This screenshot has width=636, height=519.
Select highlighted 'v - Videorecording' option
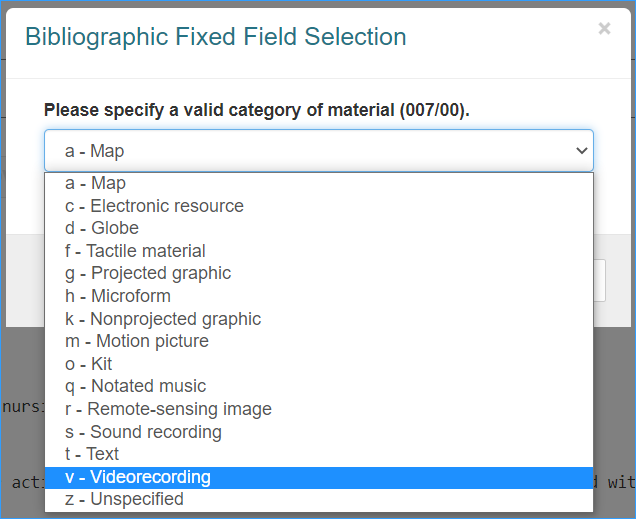click(319, 477)
